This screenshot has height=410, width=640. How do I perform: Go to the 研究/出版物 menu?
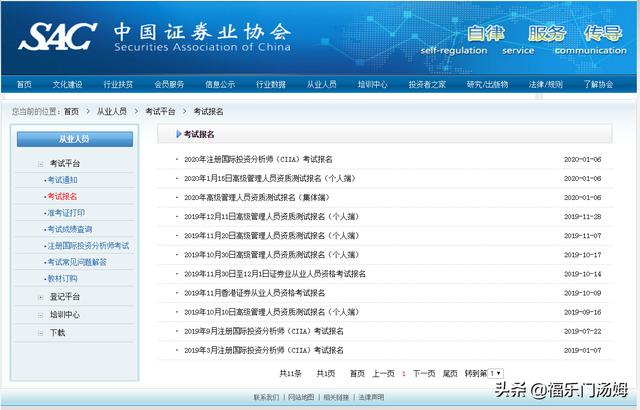click(x=487, y=84)
